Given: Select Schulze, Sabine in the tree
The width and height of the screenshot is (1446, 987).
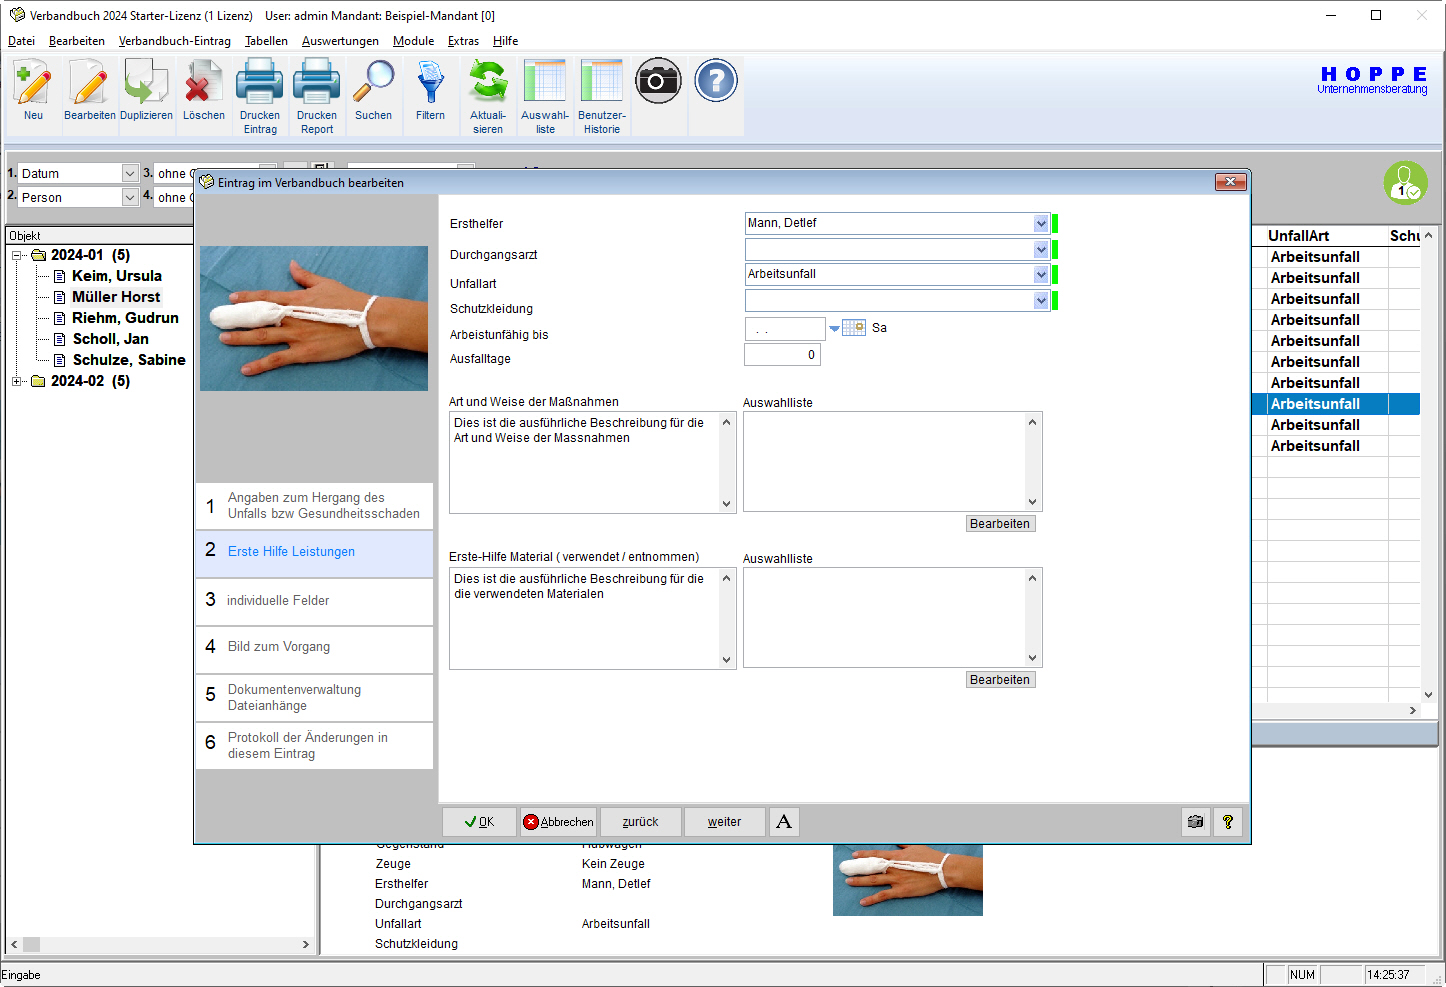Looking at the screenshot, I should pos(129,360).
